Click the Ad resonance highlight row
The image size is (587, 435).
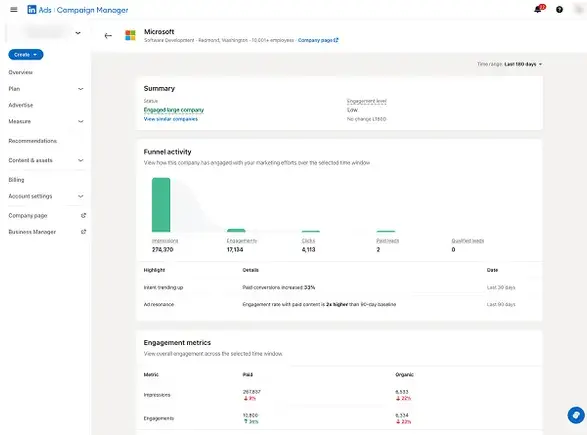(x=339, y=304)
